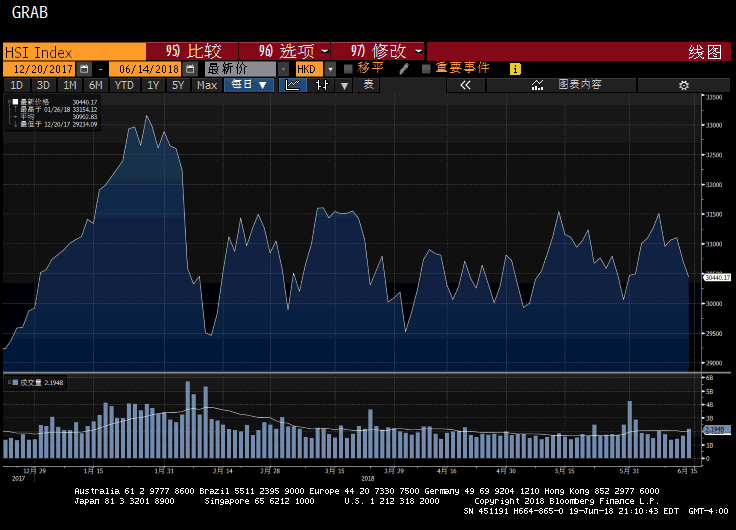The width and height of the screenshot is (736, 530).
Task: Open the start date calendar picker
Action: 84,69
